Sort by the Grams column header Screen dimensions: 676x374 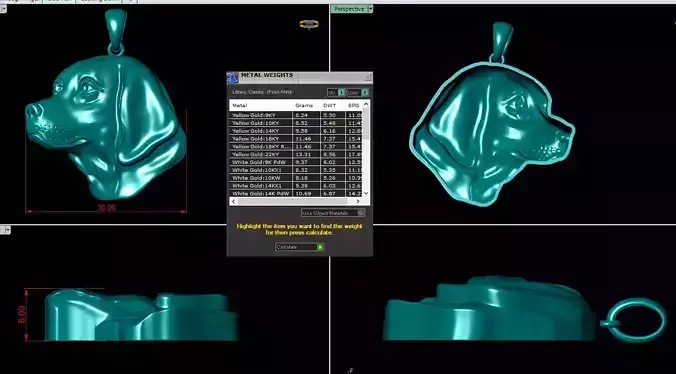click(x=306, y=106)
